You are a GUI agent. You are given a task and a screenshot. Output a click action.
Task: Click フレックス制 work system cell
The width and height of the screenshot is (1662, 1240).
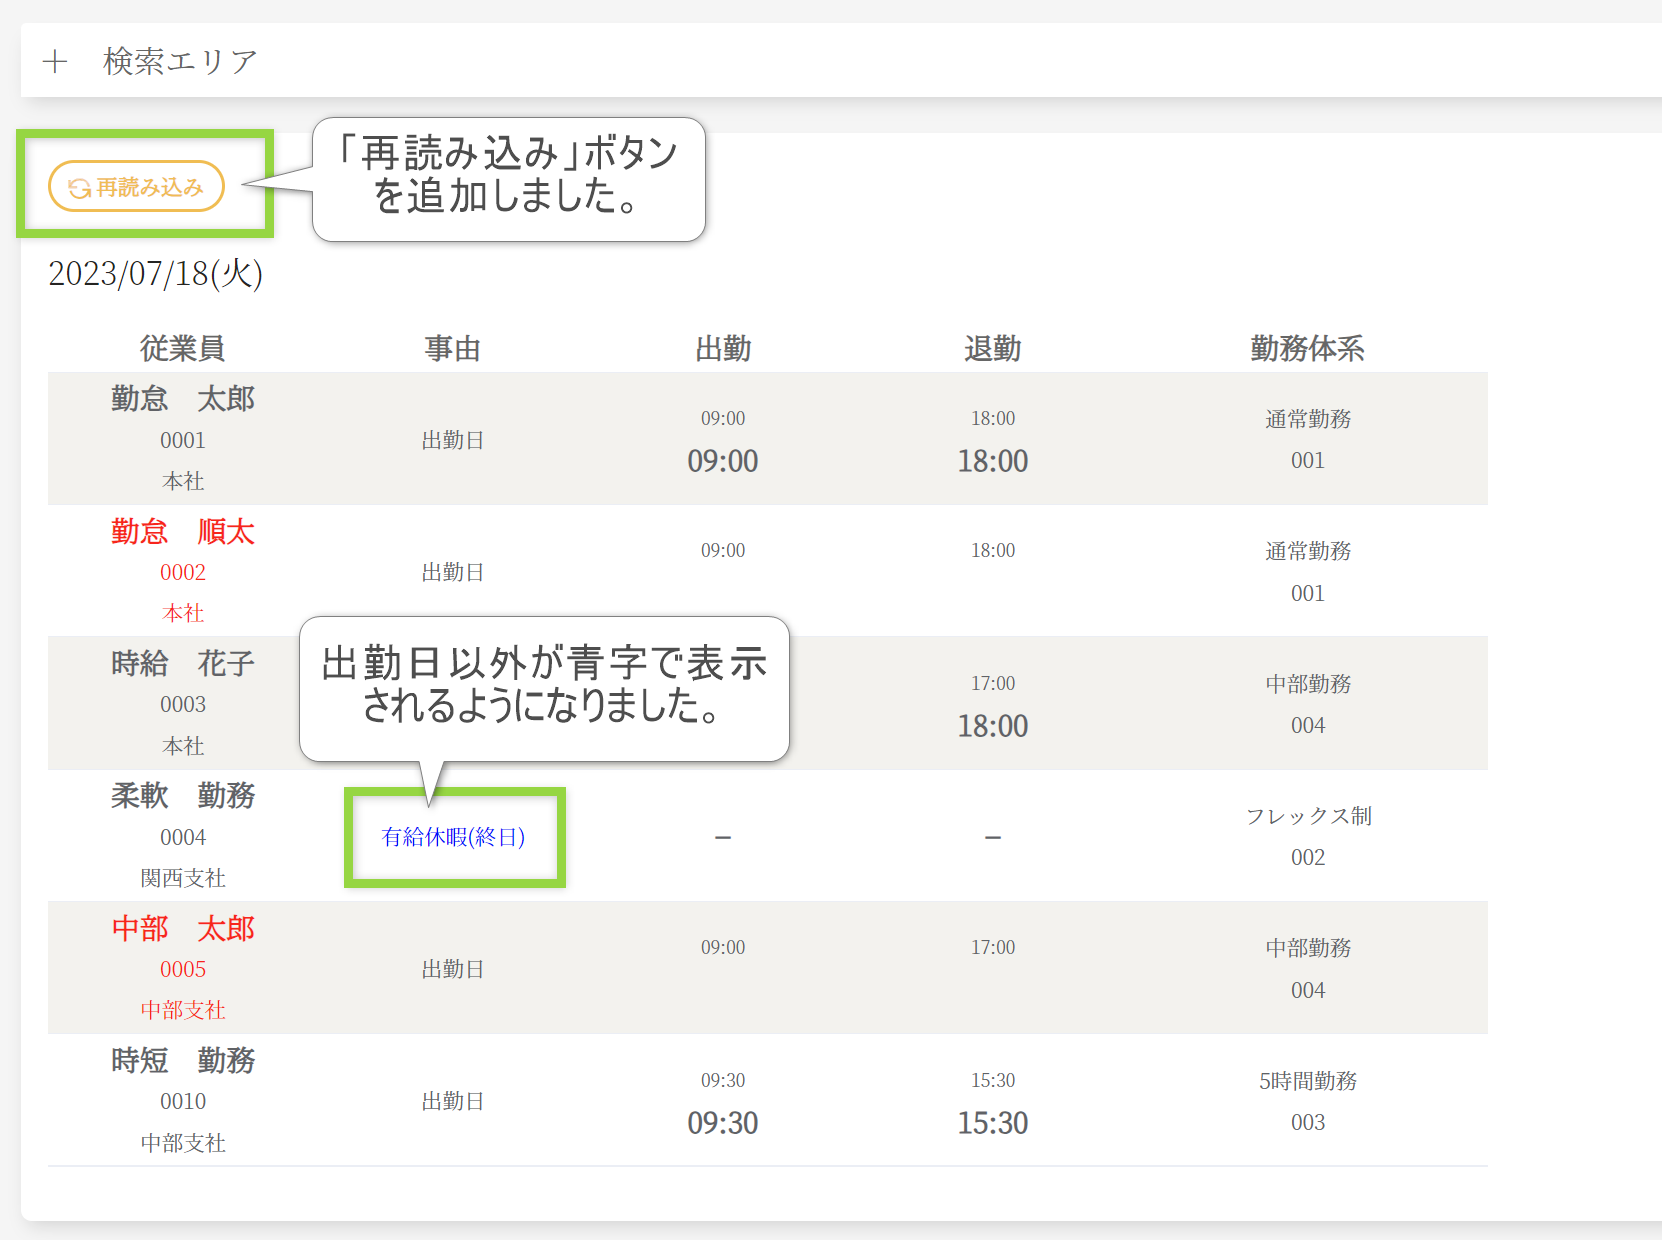[1308, 816]
